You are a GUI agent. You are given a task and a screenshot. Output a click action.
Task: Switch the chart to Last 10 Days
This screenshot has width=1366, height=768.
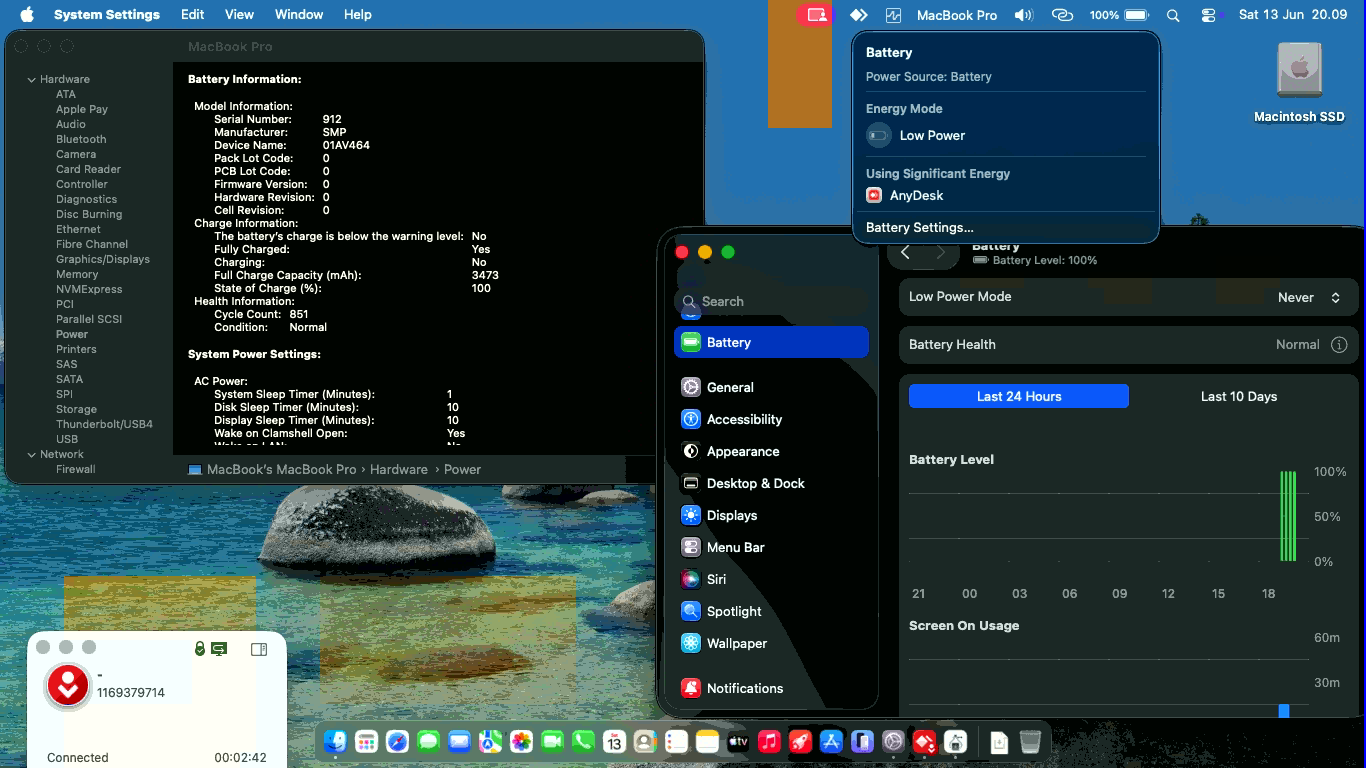pyautogui.click(x=1238, y=396)
